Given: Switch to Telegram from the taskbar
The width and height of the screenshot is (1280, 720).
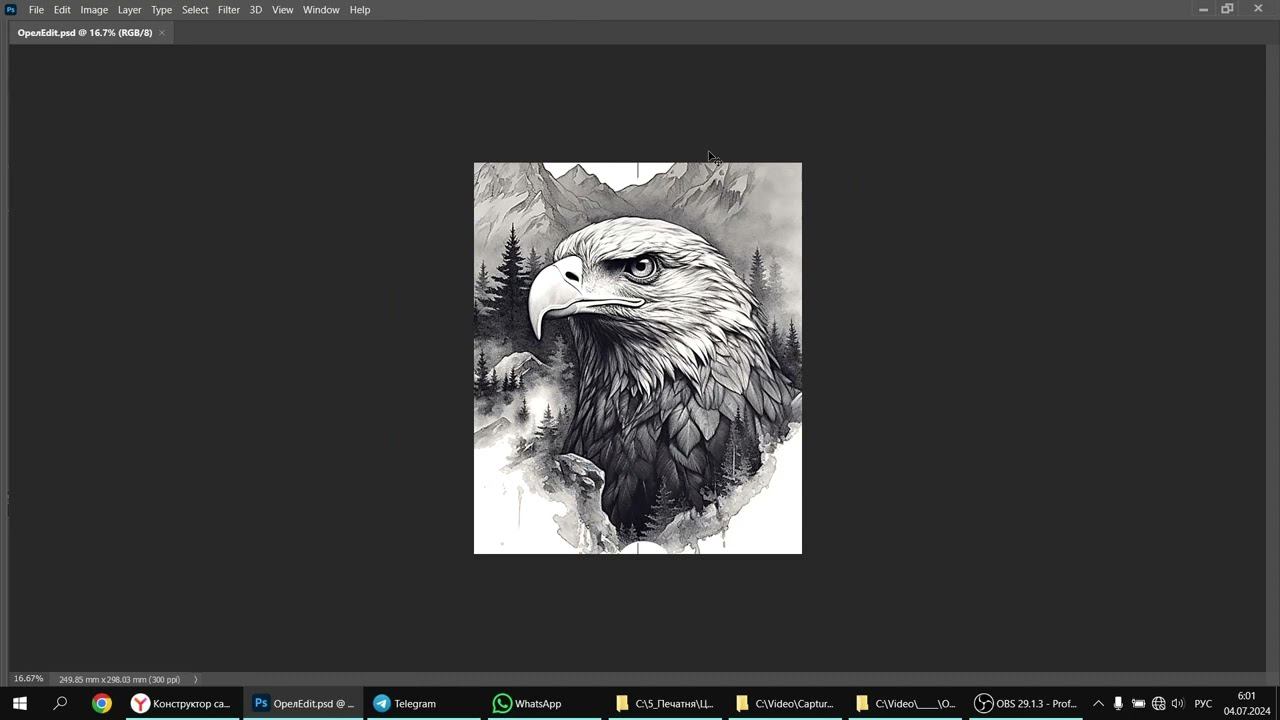Looking at the screenshot, I should 422,704.
